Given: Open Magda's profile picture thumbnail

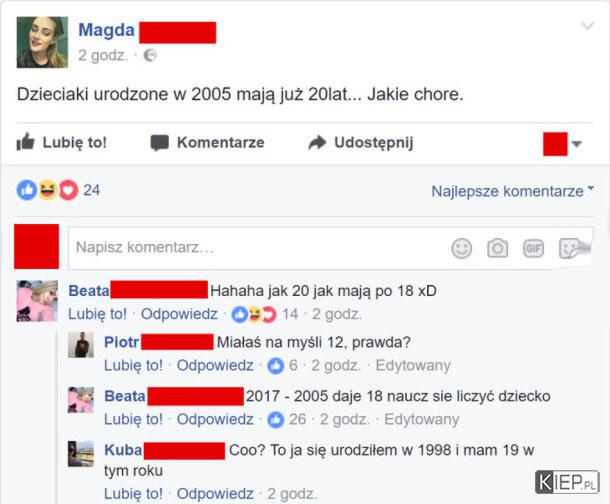Looking at the screenshot, I should coord(42,42).
